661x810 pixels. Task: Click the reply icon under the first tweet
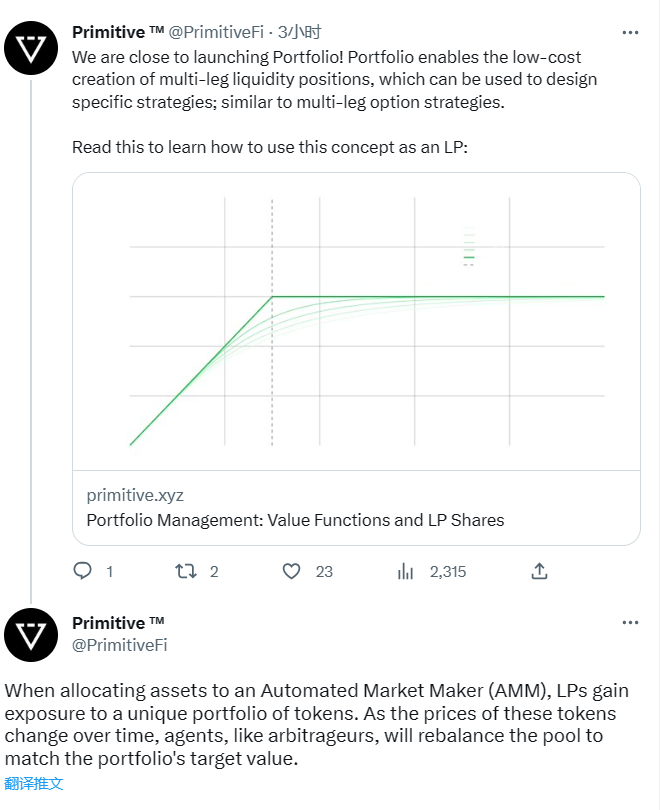tap(83, 571)
